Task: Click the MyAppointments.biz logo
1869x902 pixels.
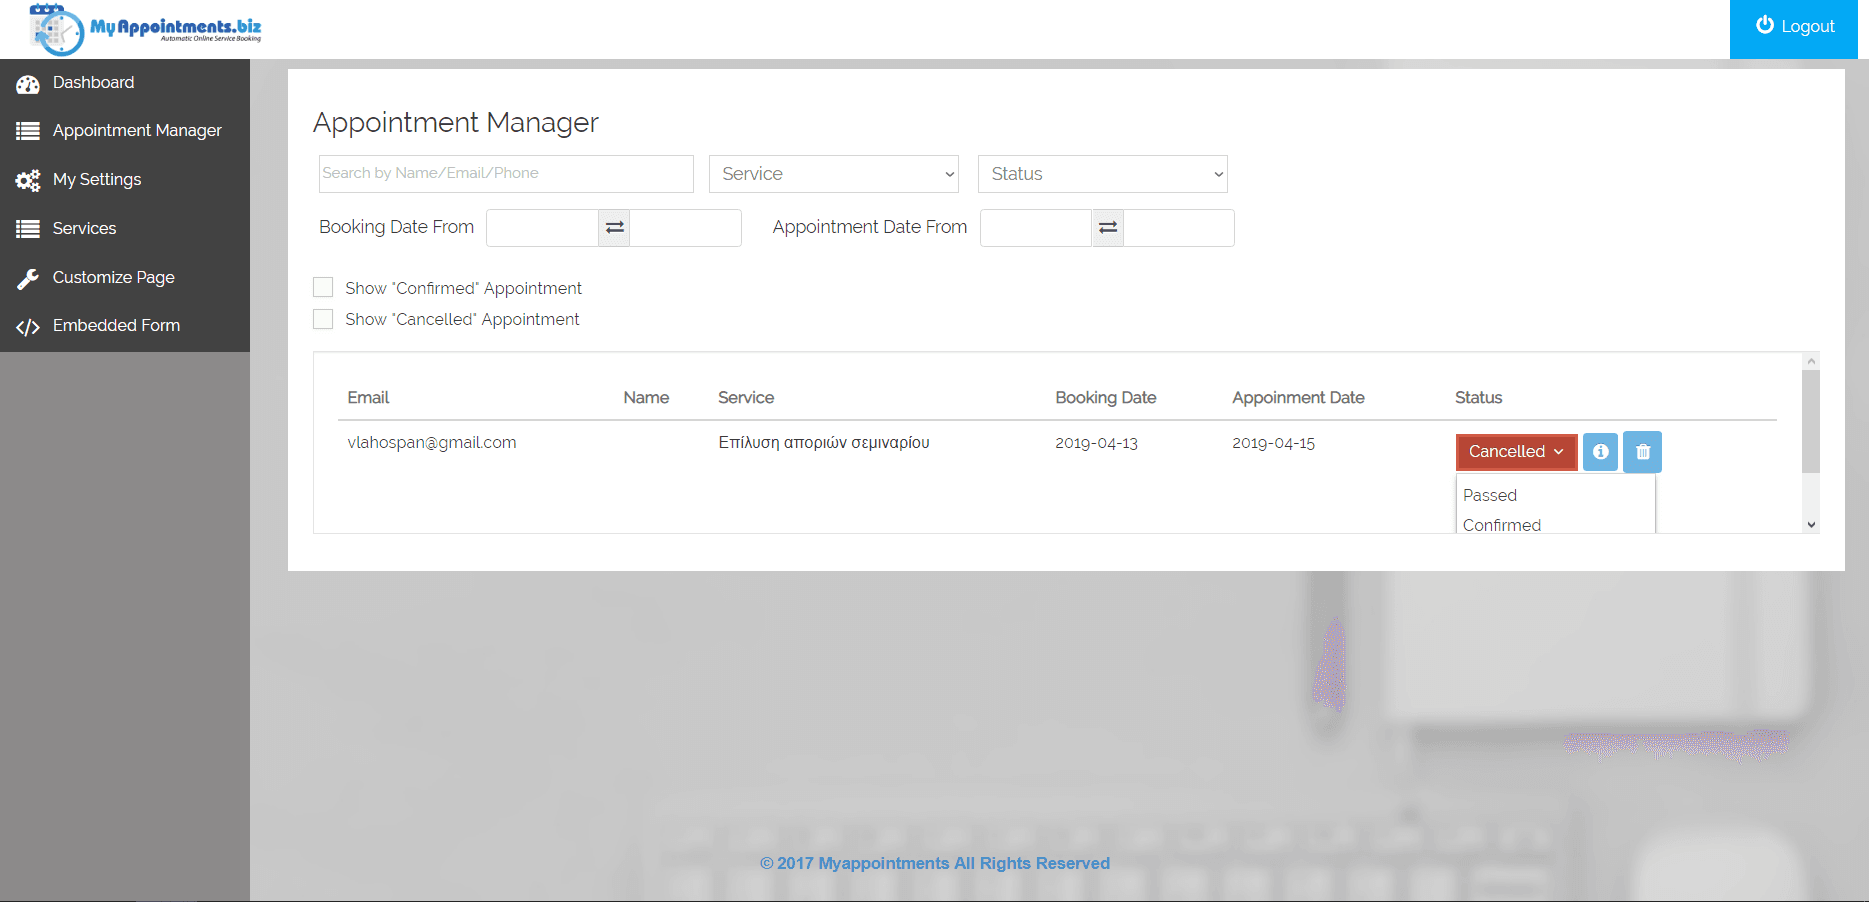Action: 146,29
